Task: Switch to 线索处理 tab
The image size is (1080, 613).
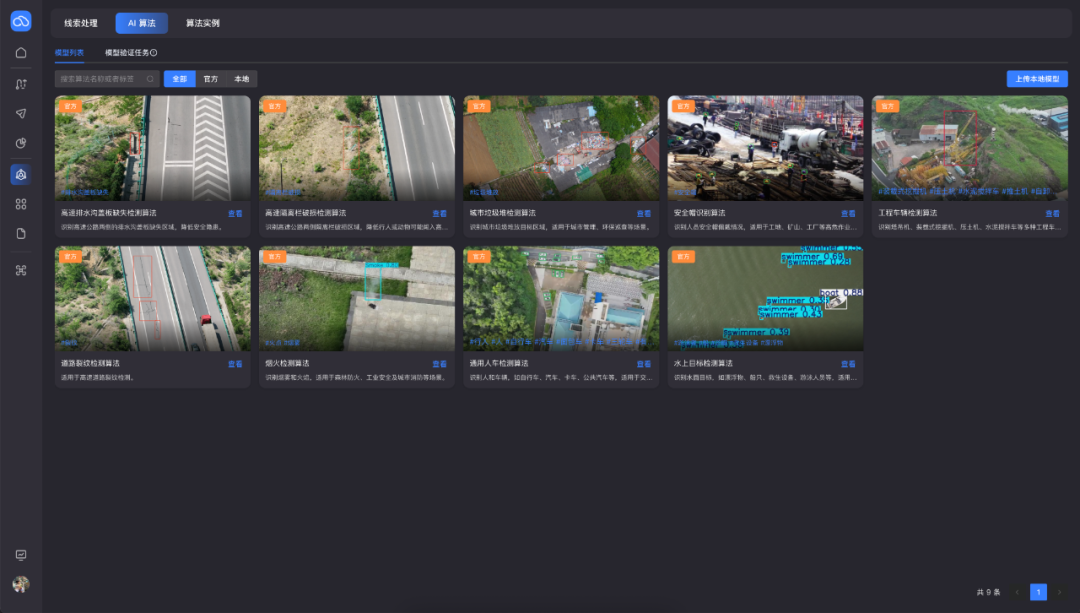Action: pyautogui.click(x=81, y=23)
